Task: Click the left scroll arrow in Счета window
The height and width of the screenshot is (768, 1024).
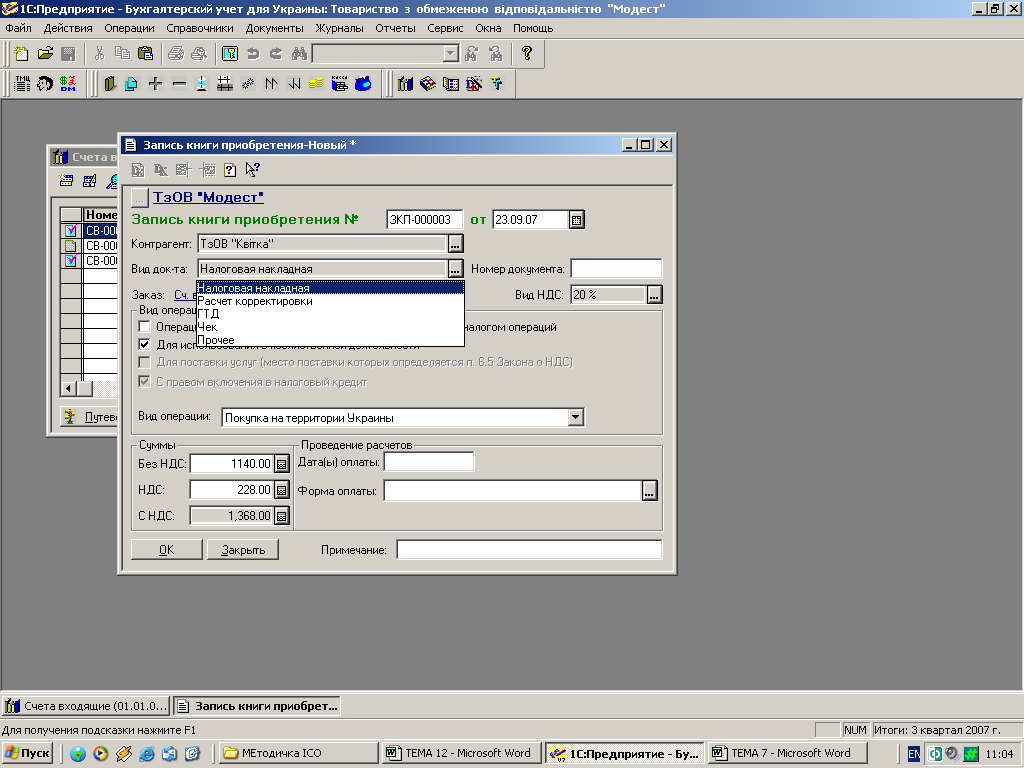Action: pyautogui.click(x=69, y=388)
